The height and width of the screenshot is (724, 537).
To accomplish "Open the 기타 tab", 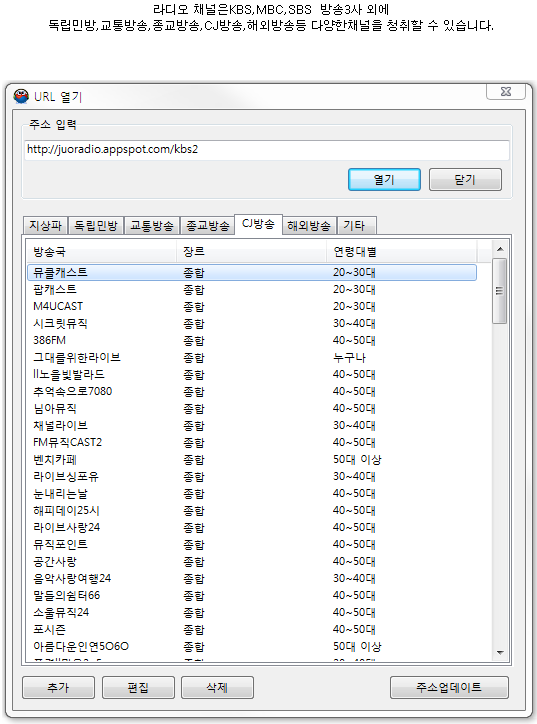I will coord(356,225).
